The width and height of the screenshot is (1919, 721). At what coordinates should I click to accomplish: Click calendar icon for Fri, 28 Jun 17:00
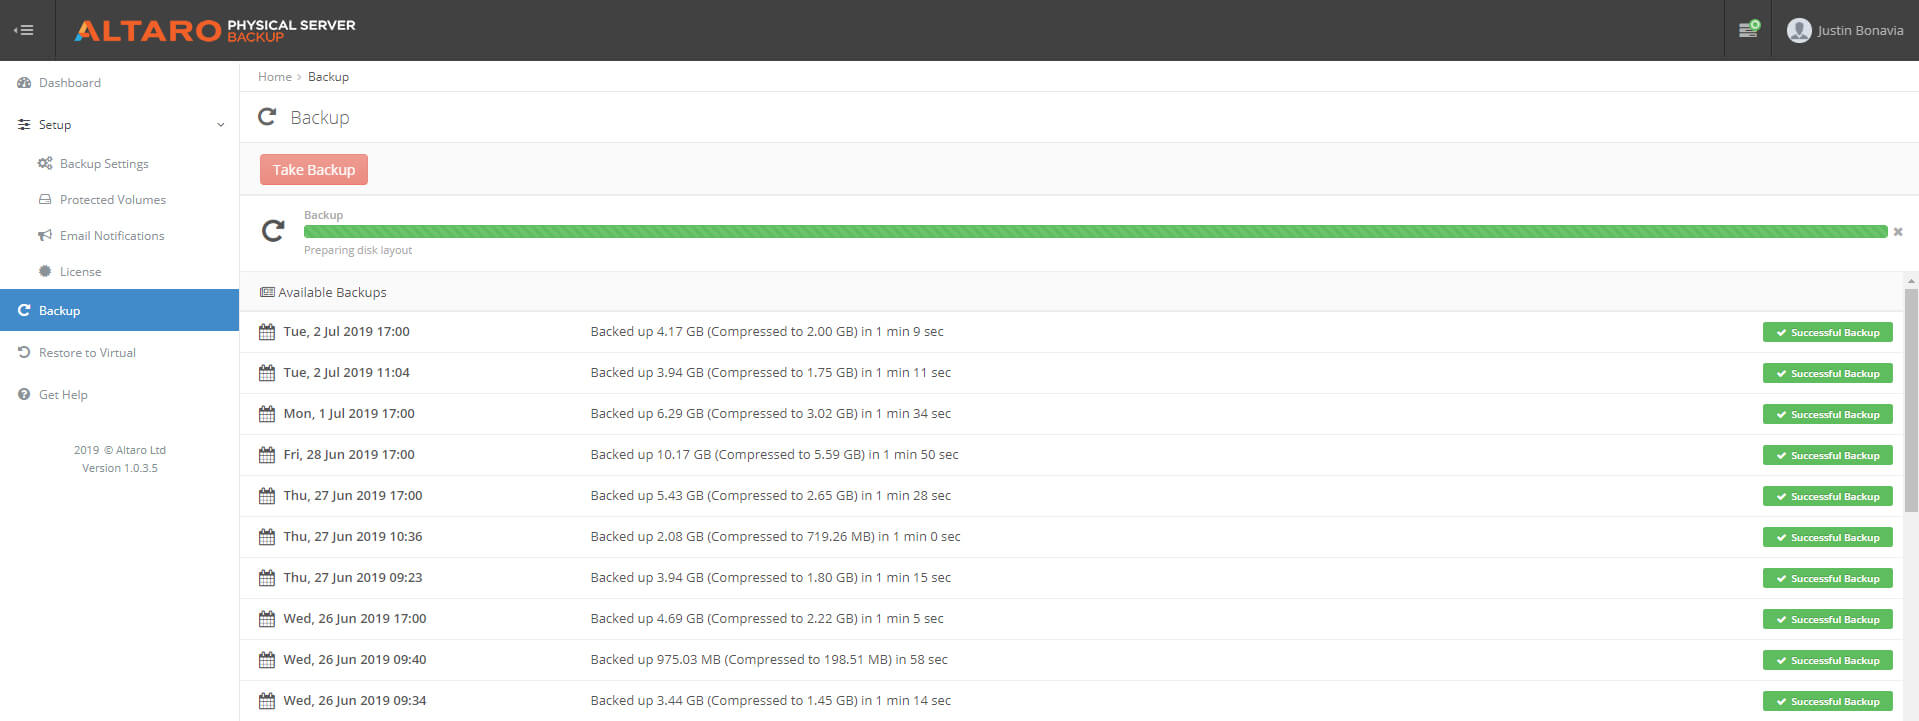(x=267, y=455)
